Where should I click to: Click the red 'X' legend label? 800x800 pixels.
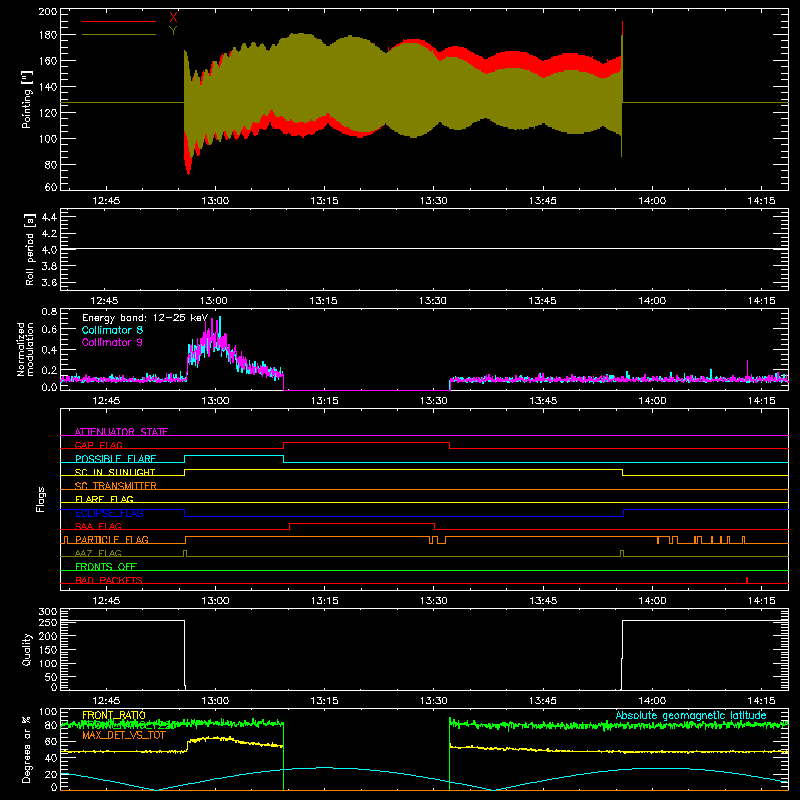pos(173,18)
